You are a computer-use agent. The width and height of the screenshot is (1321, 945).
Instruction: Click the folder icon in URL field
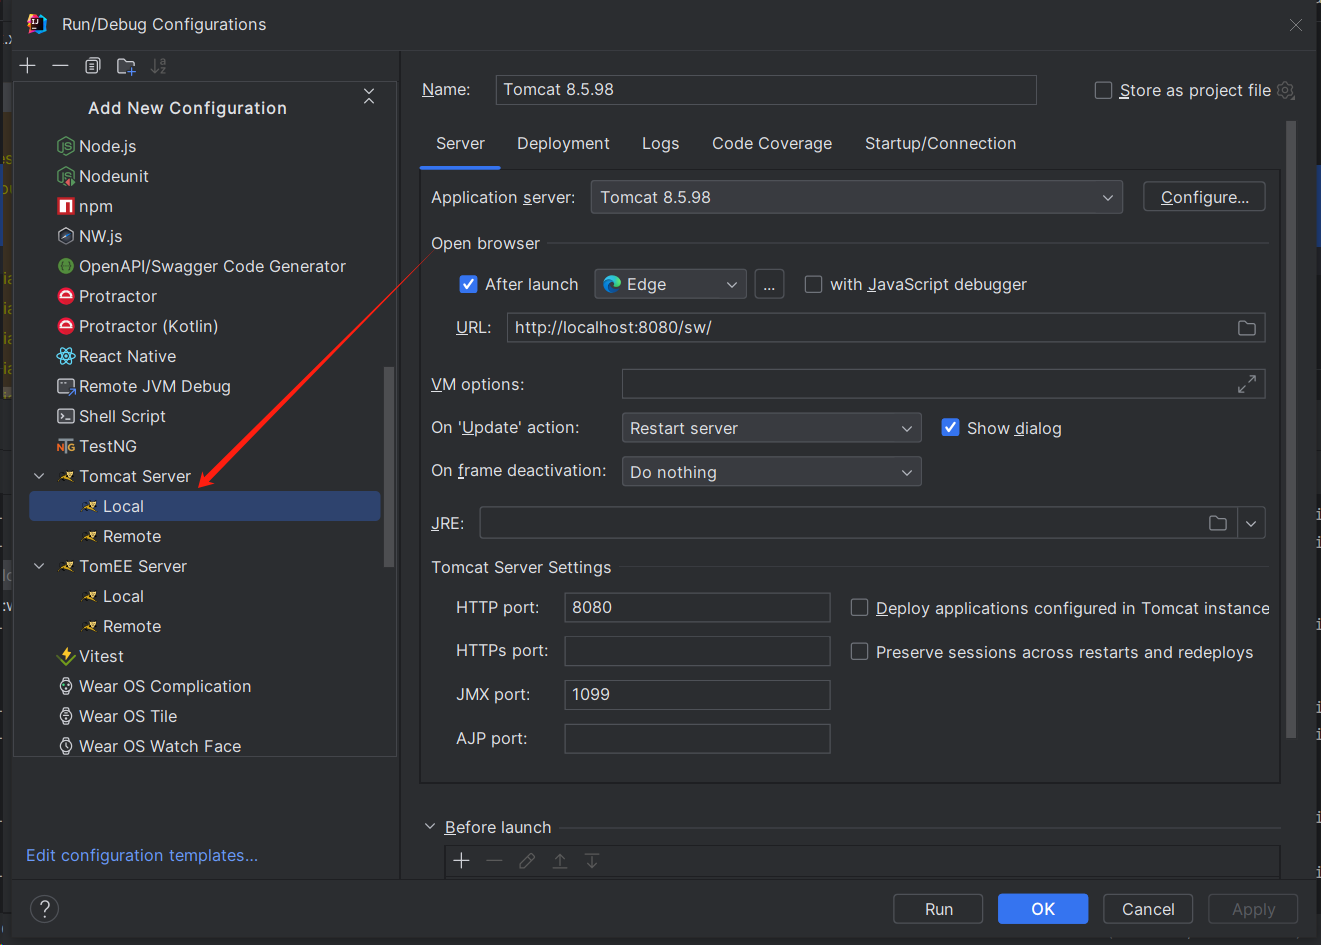[1247, 328]
